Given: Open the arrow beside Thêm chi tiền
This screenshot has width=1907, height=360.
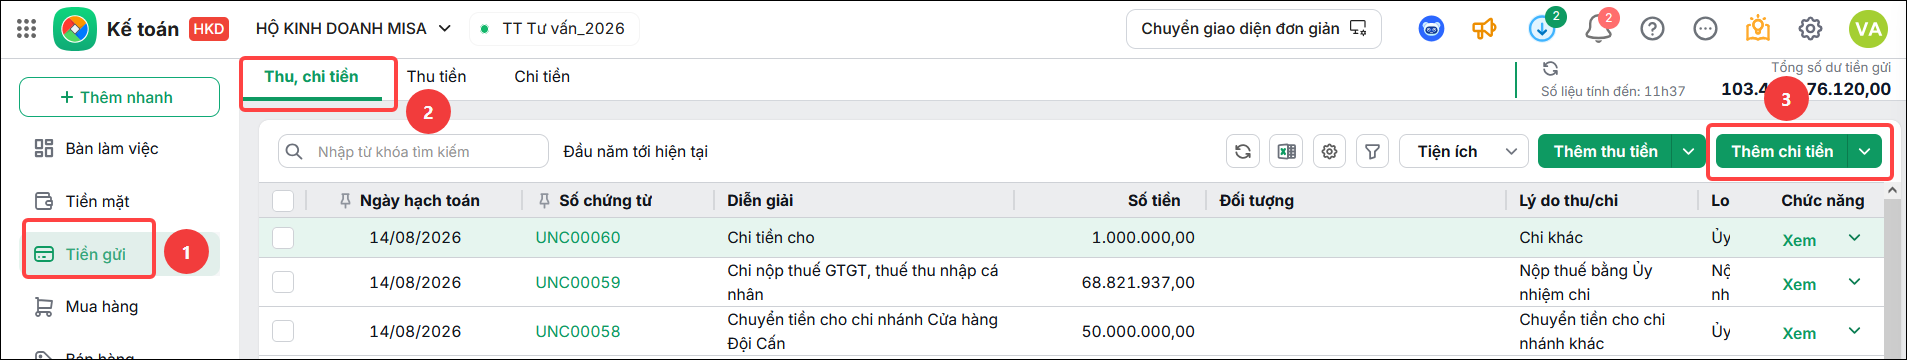Looking at the screenshot, I should tap(1865, 152).
